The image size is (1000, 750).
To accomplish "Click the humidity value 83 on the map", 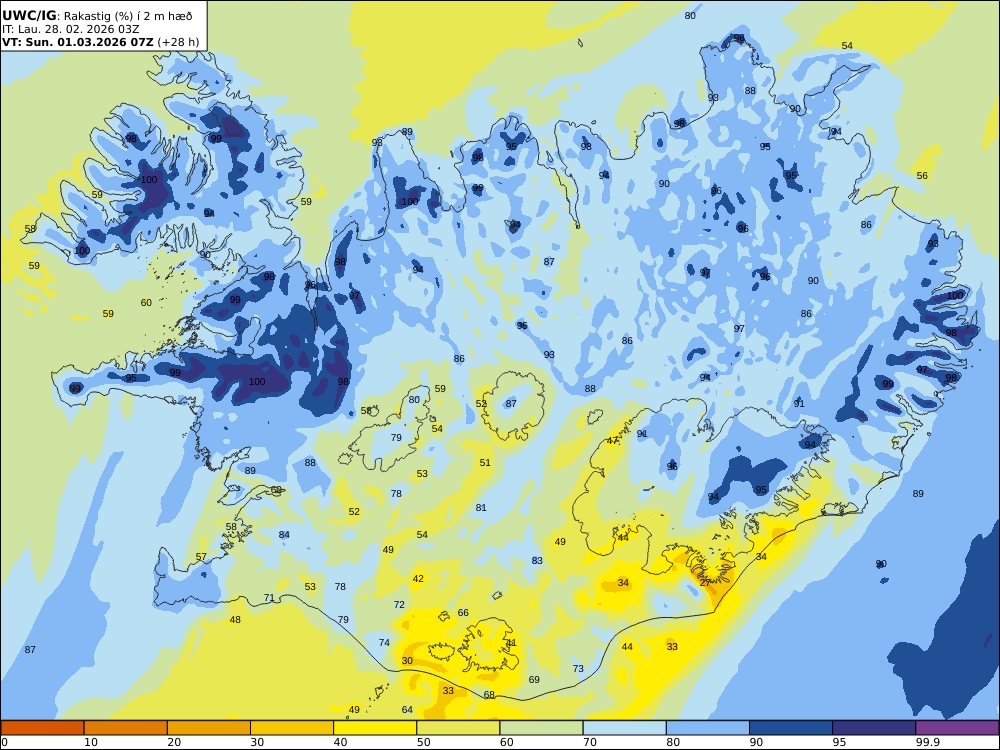I will [x=537, y=560].
